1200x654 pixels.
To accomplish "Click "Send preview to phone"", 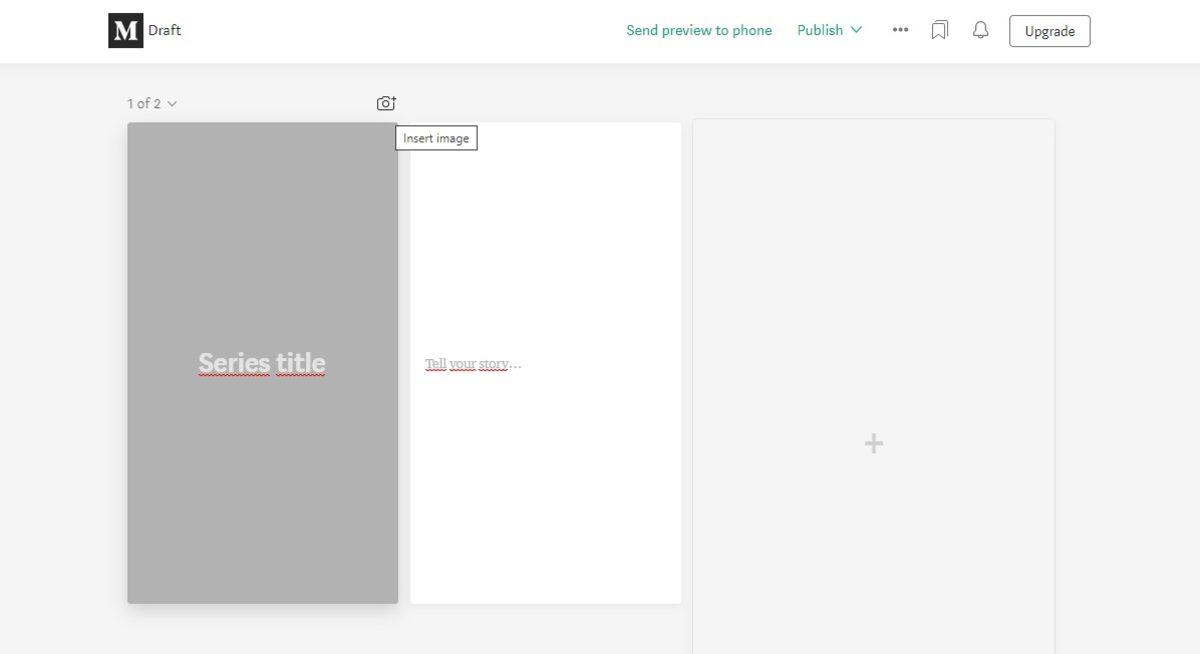I will click(x=698, y=30).
